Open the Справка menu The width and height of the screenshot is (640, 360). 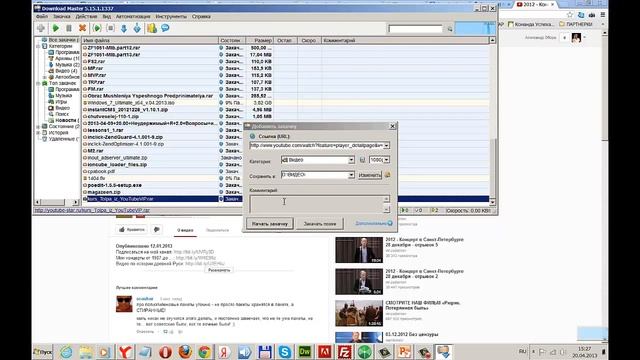(201, 17)
